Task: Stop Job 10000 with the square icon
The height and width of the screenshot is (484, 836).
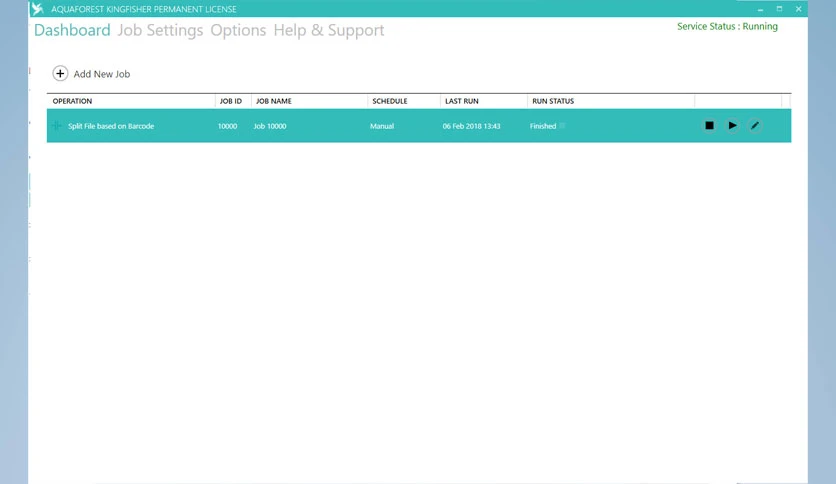Action: [709, 126]
